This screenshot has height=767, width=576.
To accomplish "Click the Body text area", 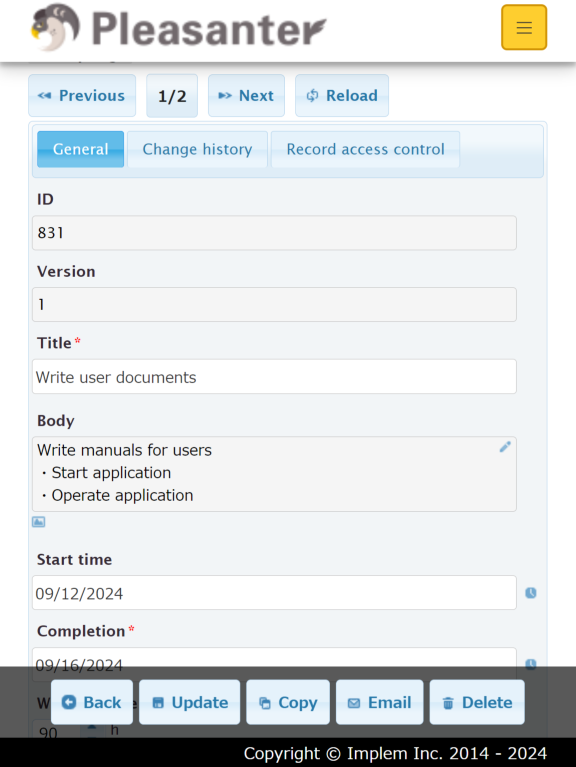I will 274,474.
